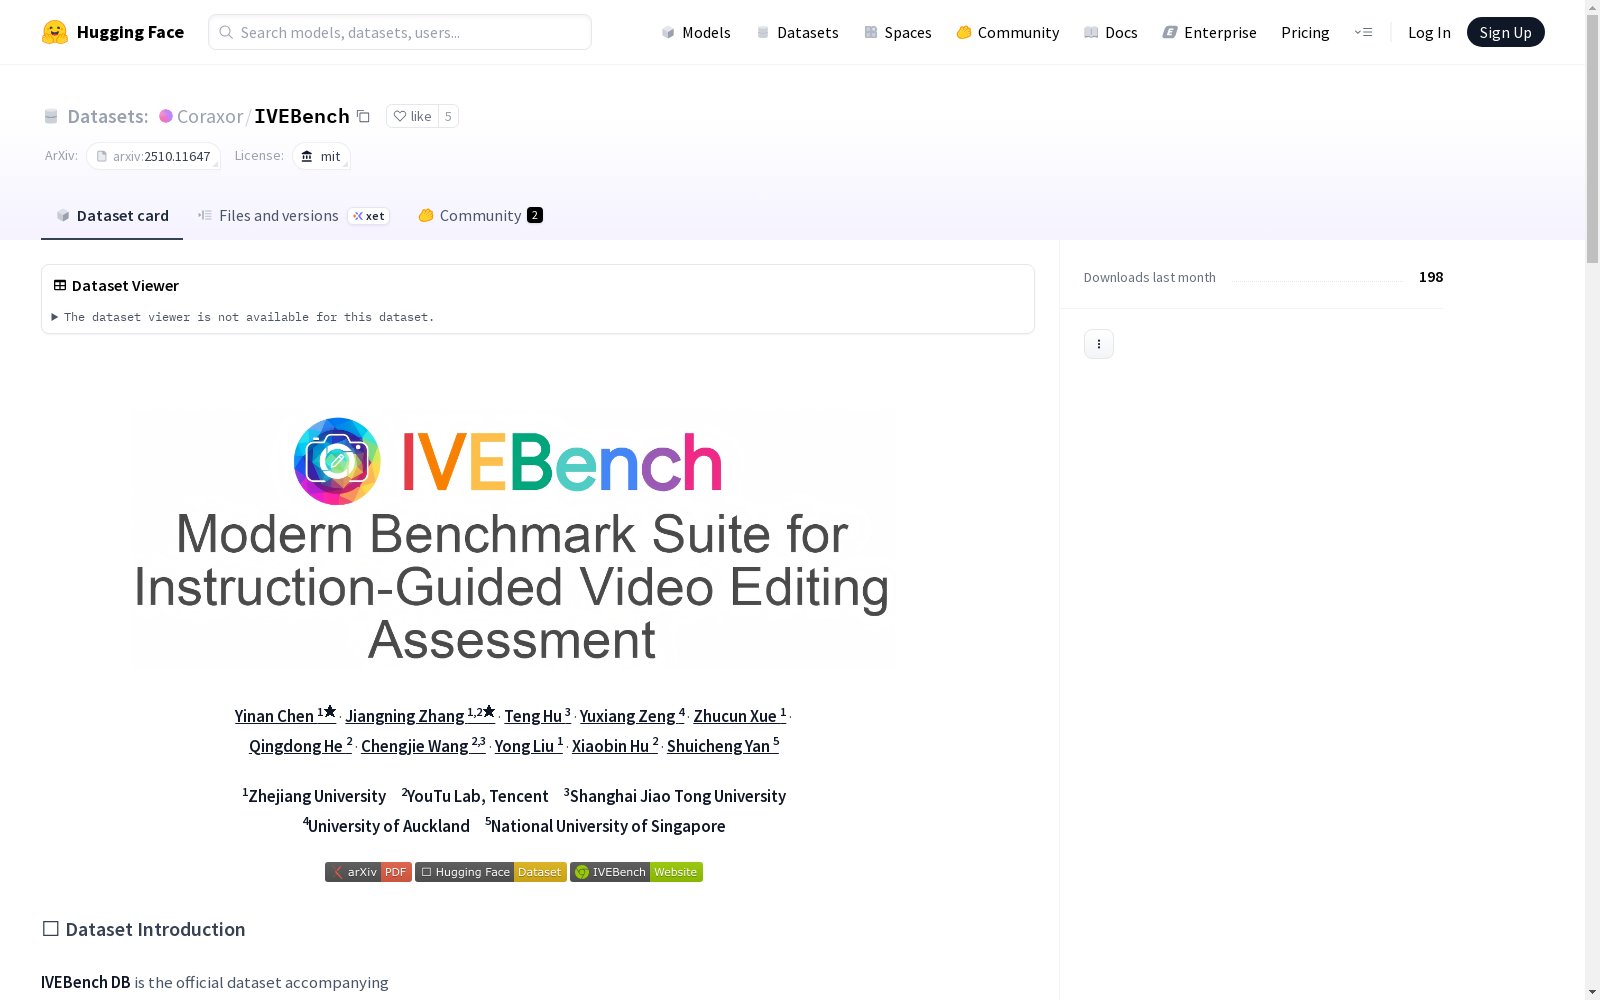Open author Xiaobin Hu link
This screenshot has width=1600, height=1000.
tap(615, 746)
